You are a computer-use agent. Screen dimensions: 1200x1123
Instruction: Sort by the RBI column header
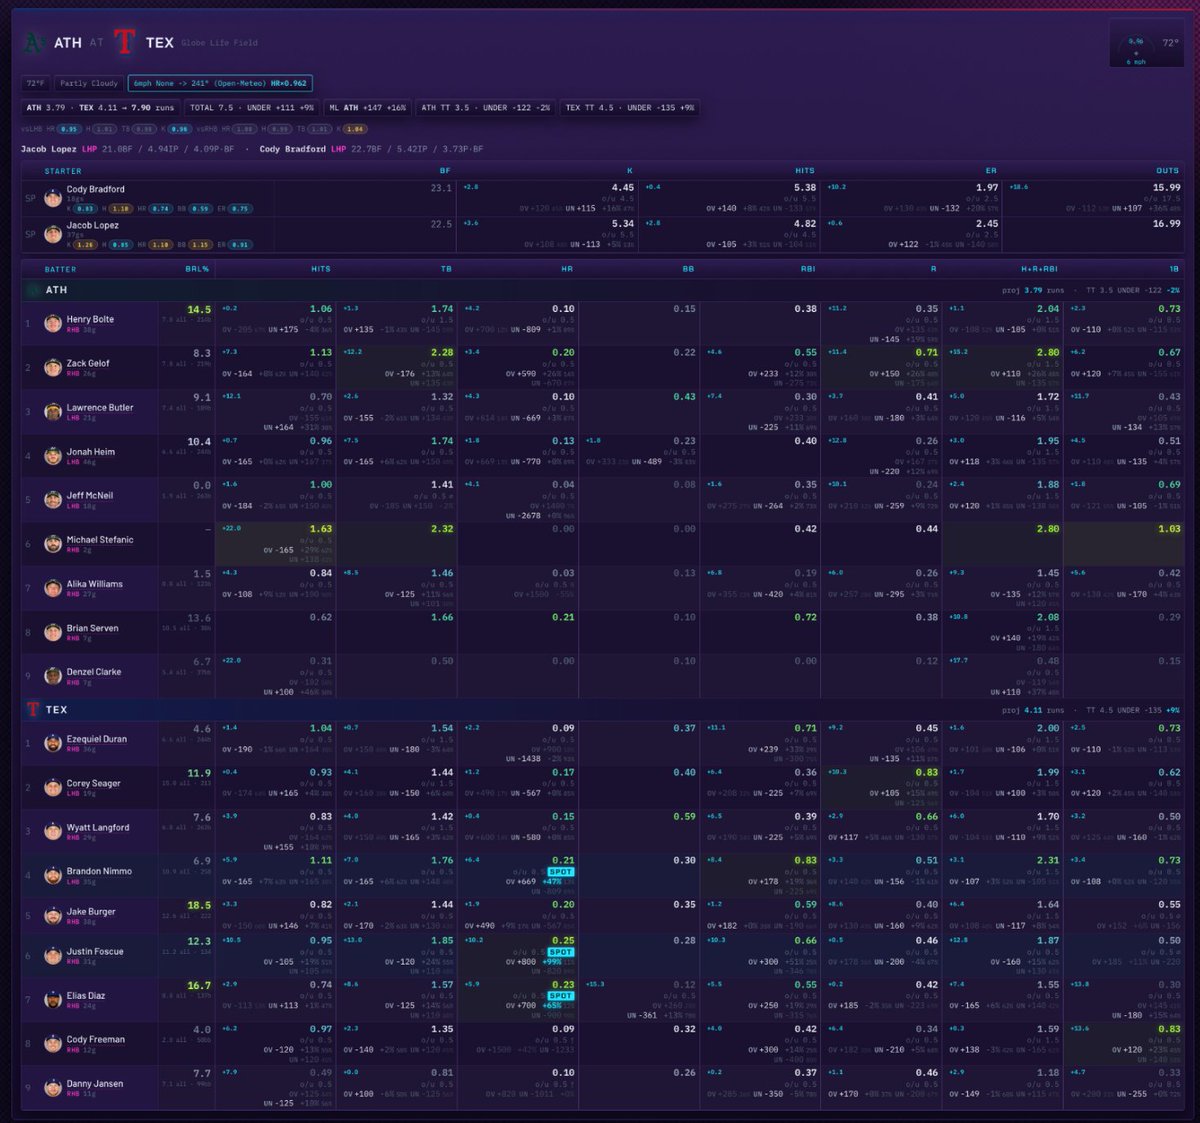click(808, 269)
